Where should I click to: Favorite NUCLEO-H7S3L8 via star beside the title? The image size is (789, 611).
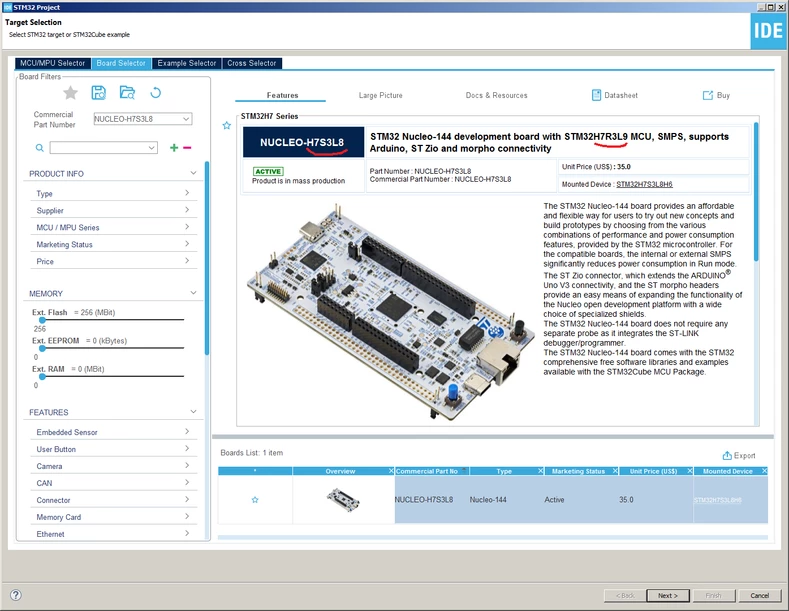tap(227, 125)
